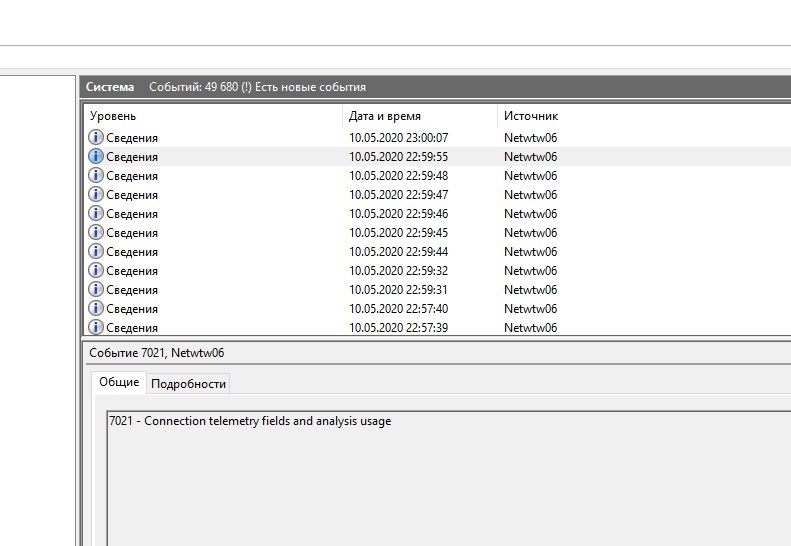Click info icon of the 22:59:45 event
The image size is (791, 546).
coord(95,233)
